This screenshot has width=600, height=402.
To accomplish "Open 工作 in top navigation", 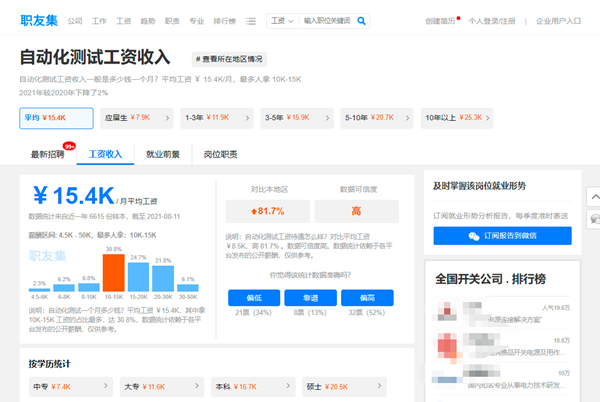I will [99, 21].
